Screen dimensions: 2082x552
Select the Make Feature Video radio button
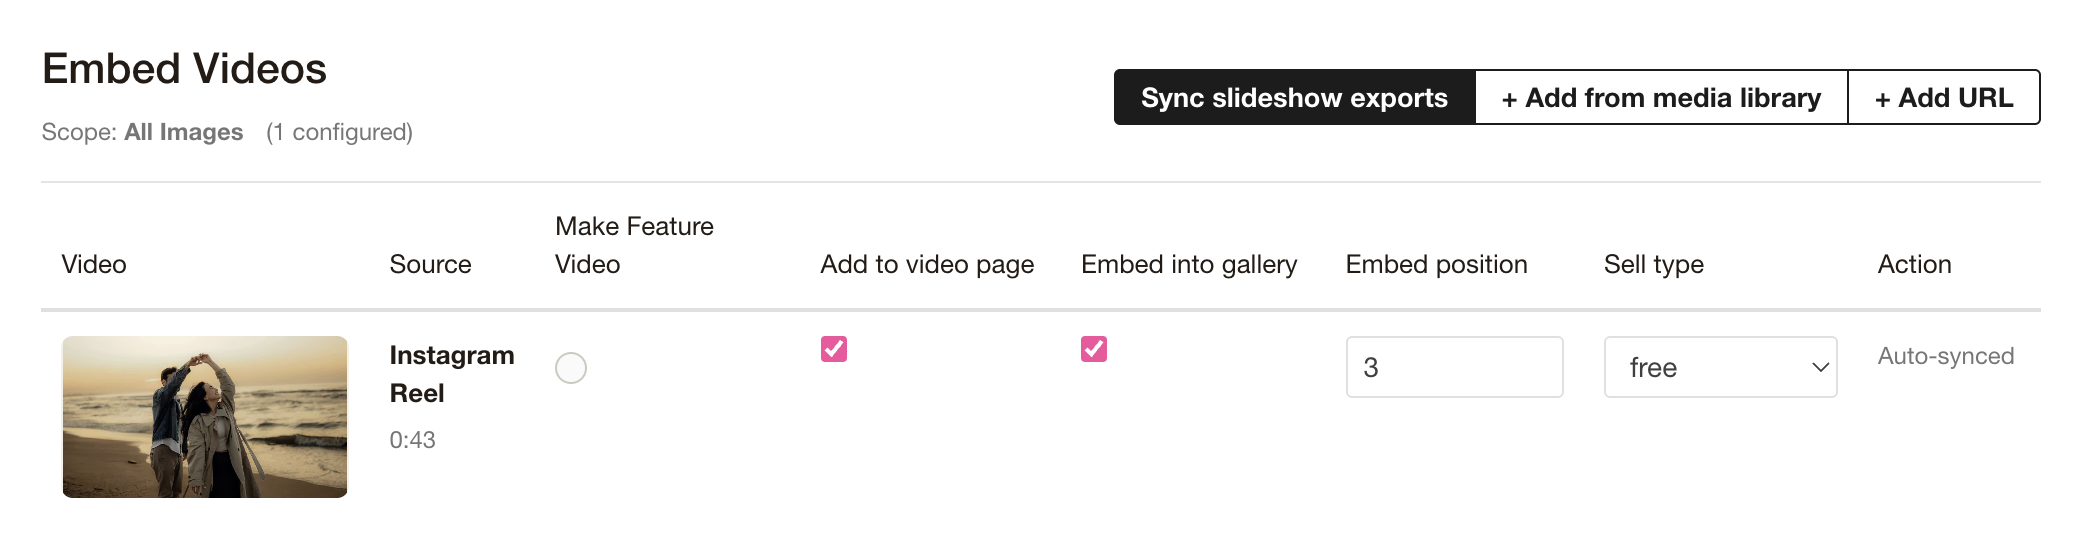pos(571,368)
